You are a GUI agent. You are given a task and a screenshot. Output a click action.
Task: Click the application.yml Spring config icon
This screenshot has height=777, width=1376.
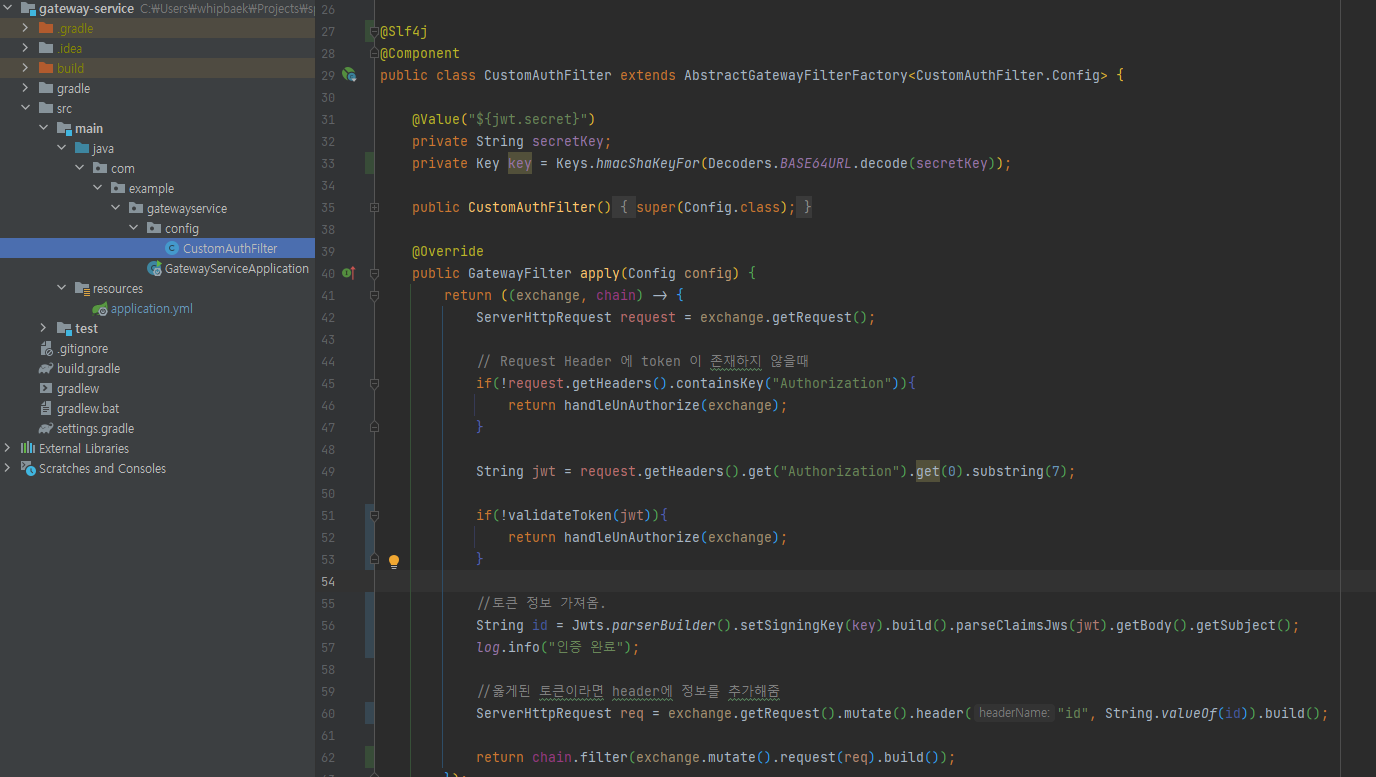pos(100,308)
